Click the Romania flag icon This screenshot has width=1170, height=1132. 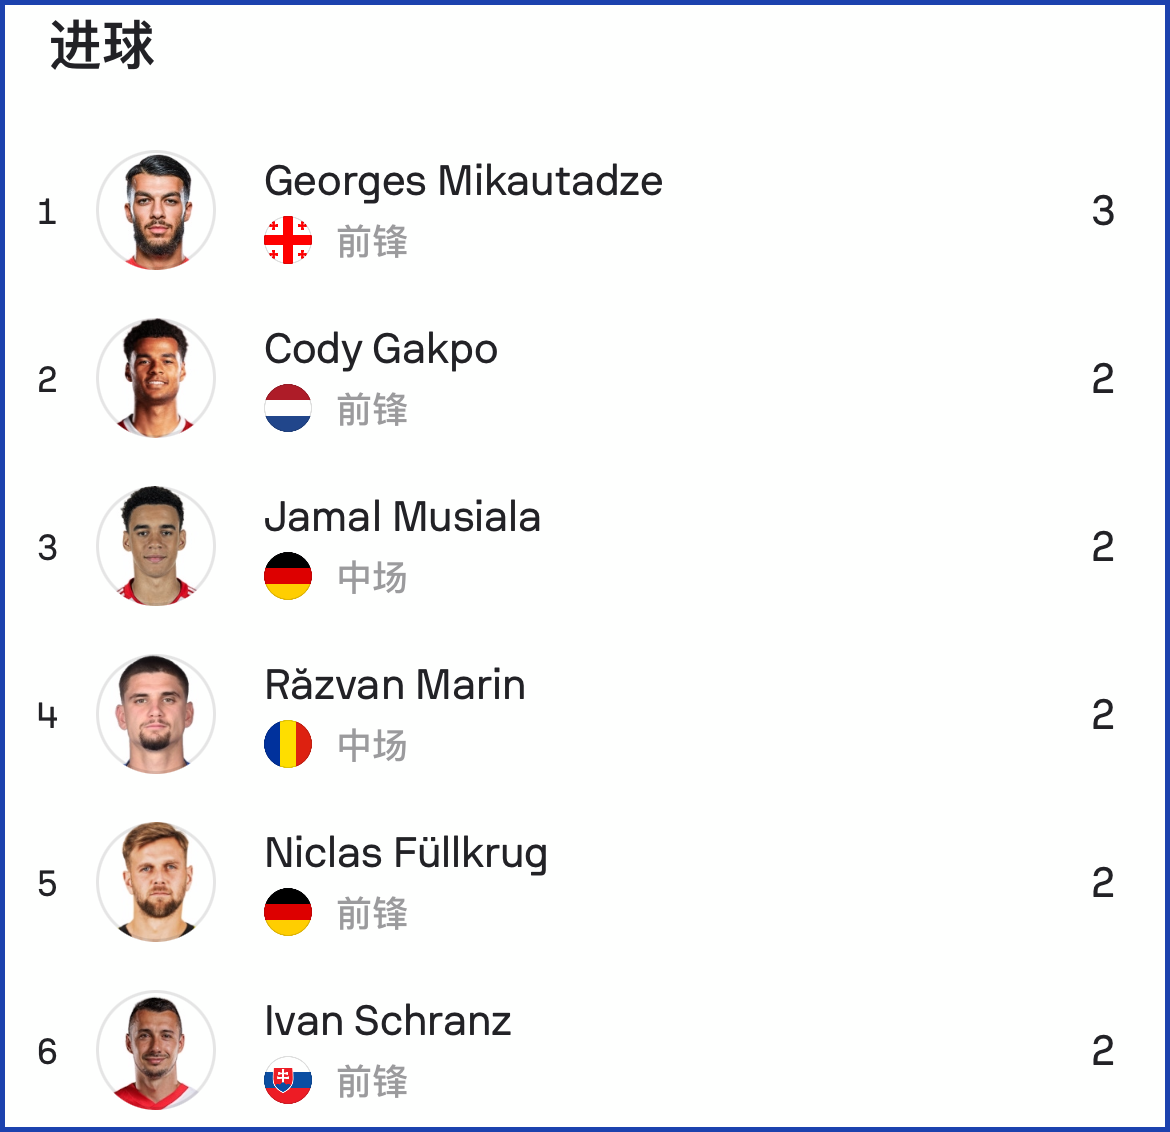click(288, 744)
